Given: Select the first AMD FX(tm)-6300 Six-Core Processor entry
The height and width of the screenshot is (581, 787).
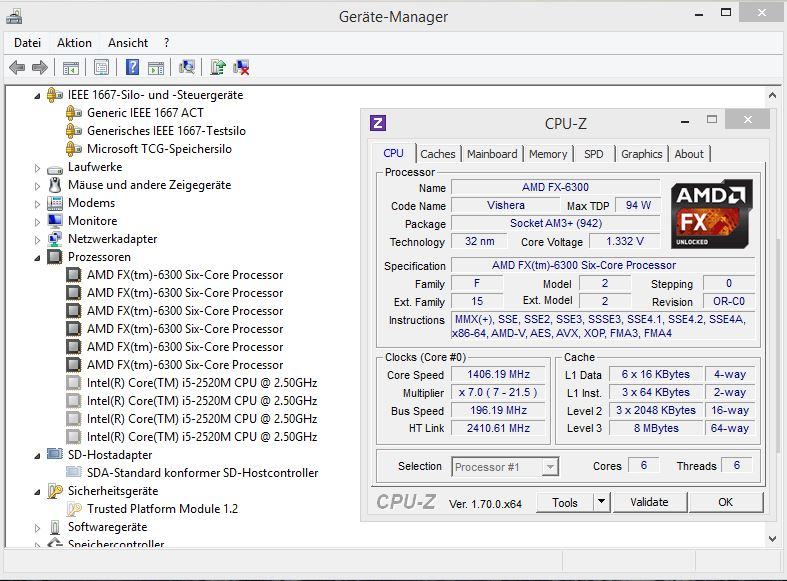Looking at the screenshot, I should [185, 275].
